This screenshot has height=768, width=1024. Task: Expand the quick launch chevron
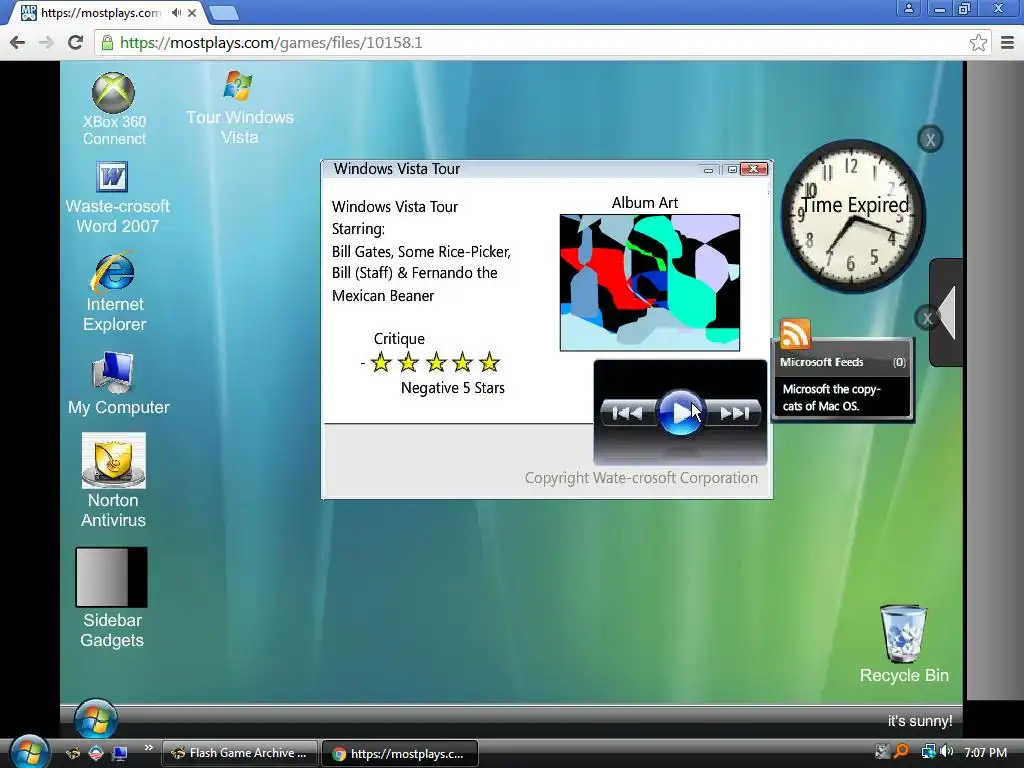tap(149, 747)
